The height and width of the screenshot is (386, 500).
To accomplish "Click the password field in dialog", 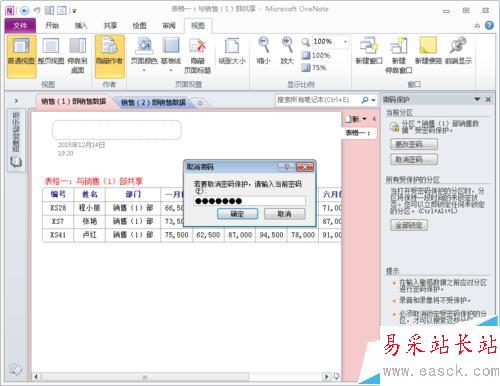I will pos(249,201).
